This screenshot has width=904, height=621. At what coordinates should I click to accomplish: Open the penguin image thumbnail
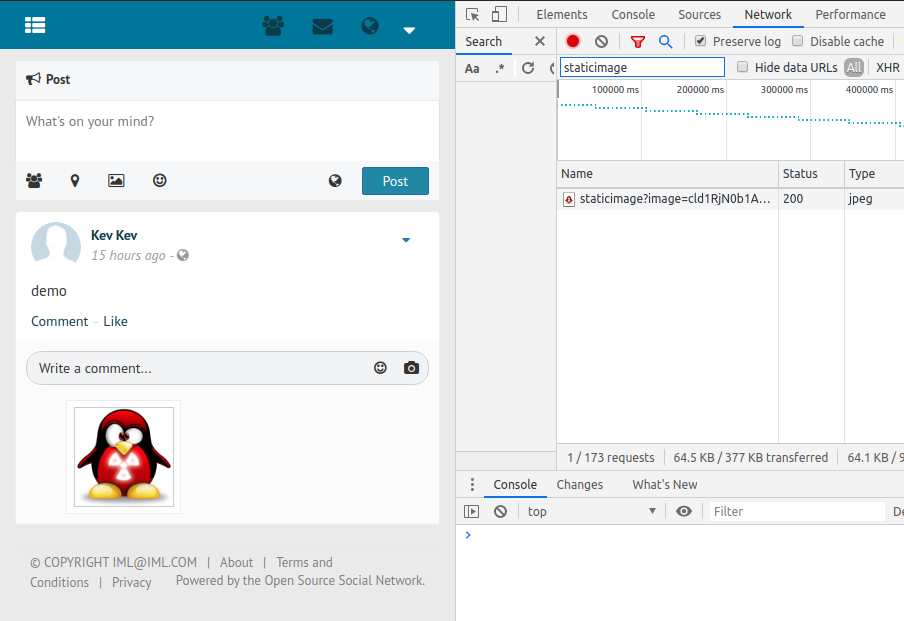pyautogui.click(x=124, y=457)
